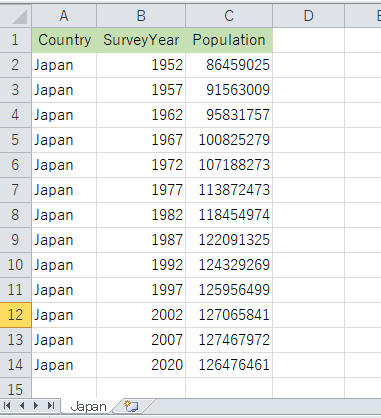
Task: Select row 13 header
Action: (x=16, y=340)
